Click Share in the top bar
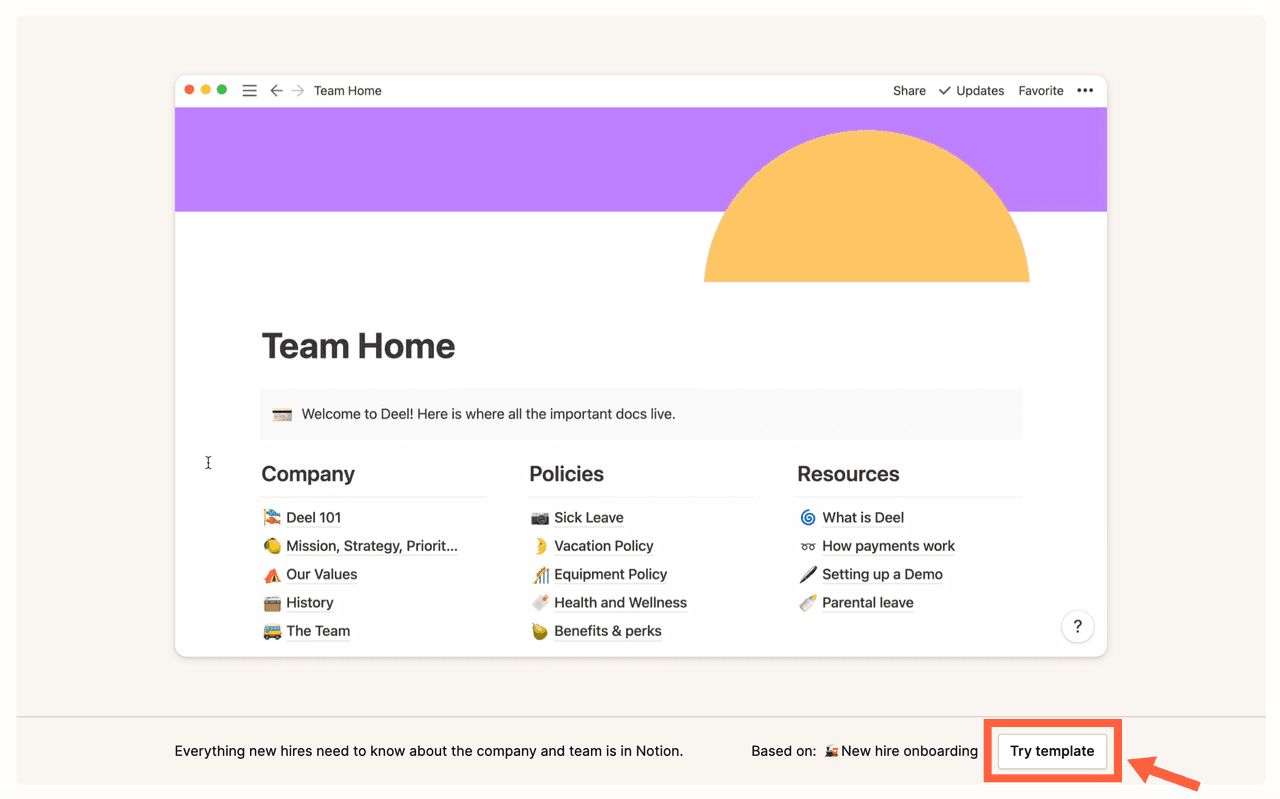1280x799 pixels. [908, 90]
